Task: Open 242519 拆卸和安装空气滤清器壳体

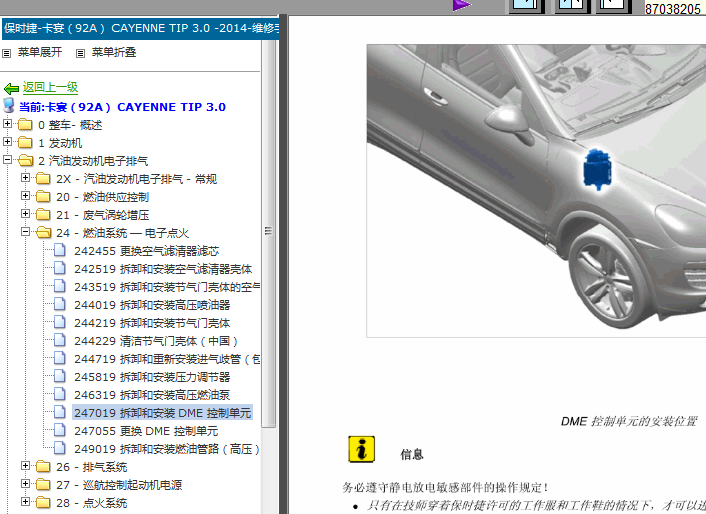Action: tap(163, 269)
